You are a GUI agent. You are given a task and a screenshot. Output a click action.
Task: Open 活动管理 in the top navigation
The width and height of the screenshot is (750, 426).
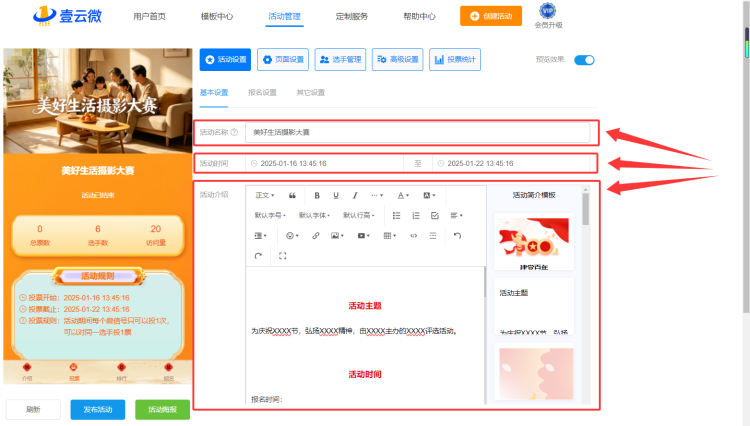click(284, 16)
